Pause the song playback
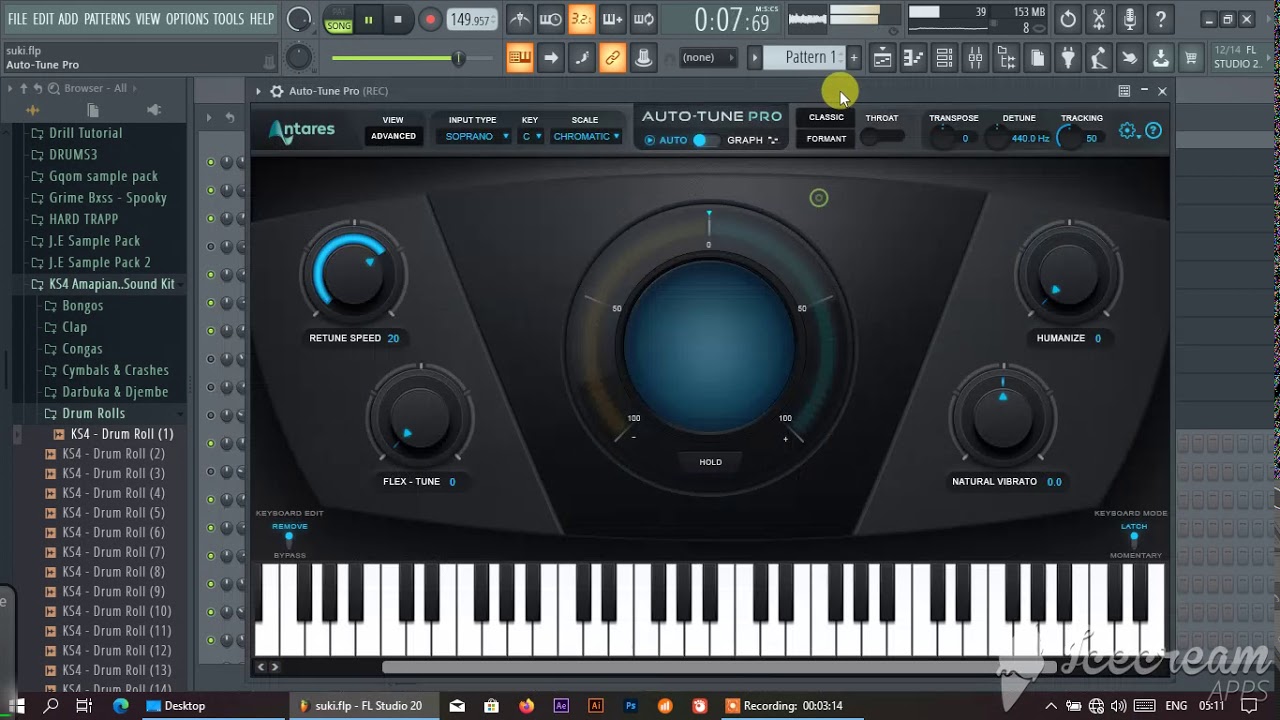 pos(368,19)
